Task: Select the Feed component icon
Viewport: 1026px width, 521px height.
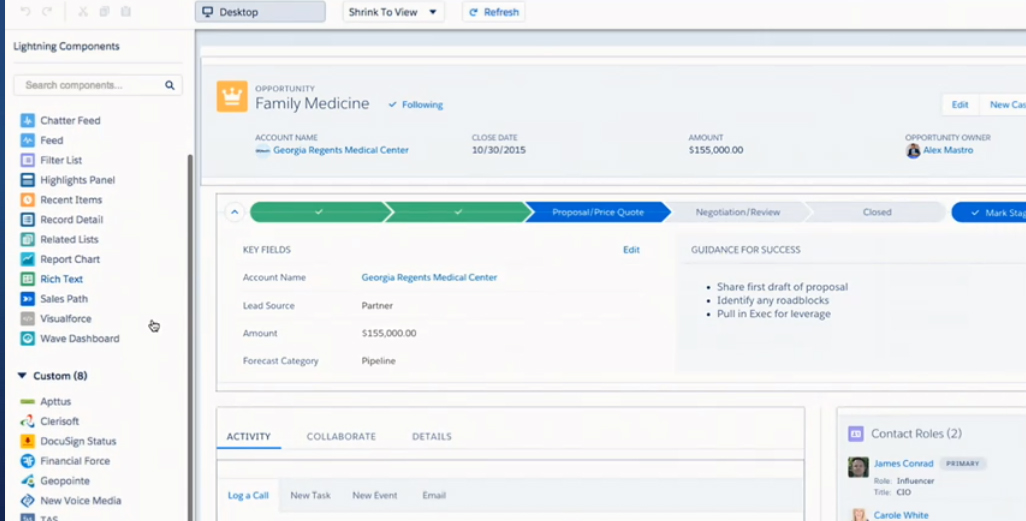Action: [27, 140]
